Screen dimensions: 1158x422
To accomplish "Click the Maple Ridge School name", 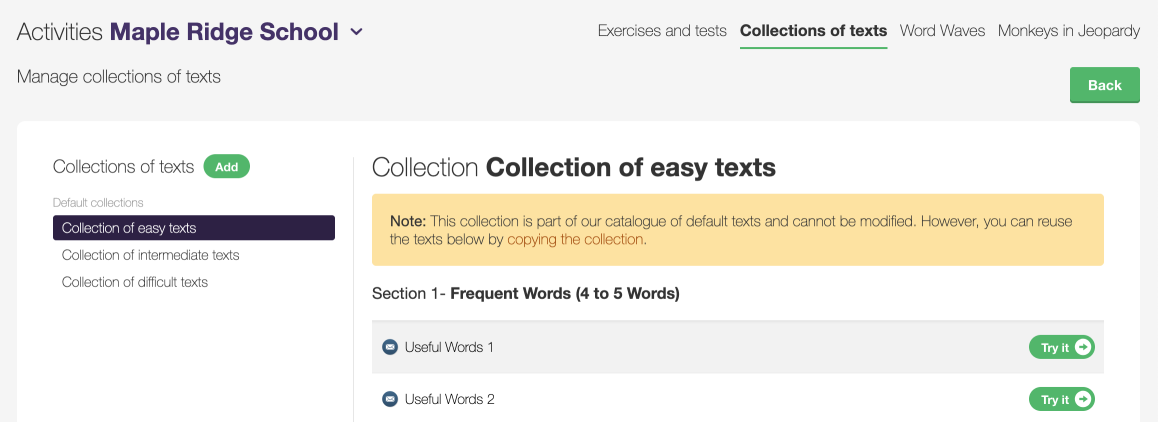I will pyautogui.click(x=224, y=32).
